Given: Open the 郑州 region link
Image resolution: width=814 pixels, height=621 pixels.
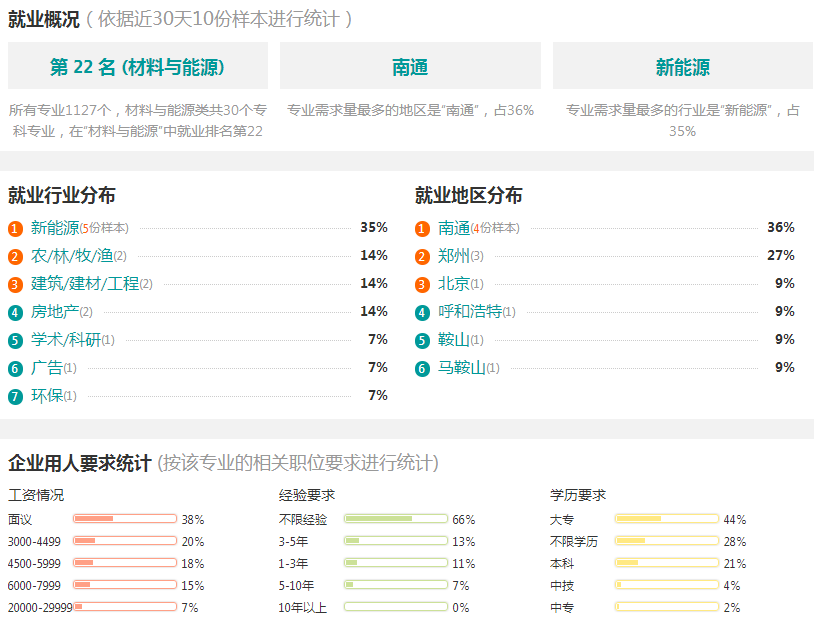Looking at the screenshot, I should coord(454,255).
